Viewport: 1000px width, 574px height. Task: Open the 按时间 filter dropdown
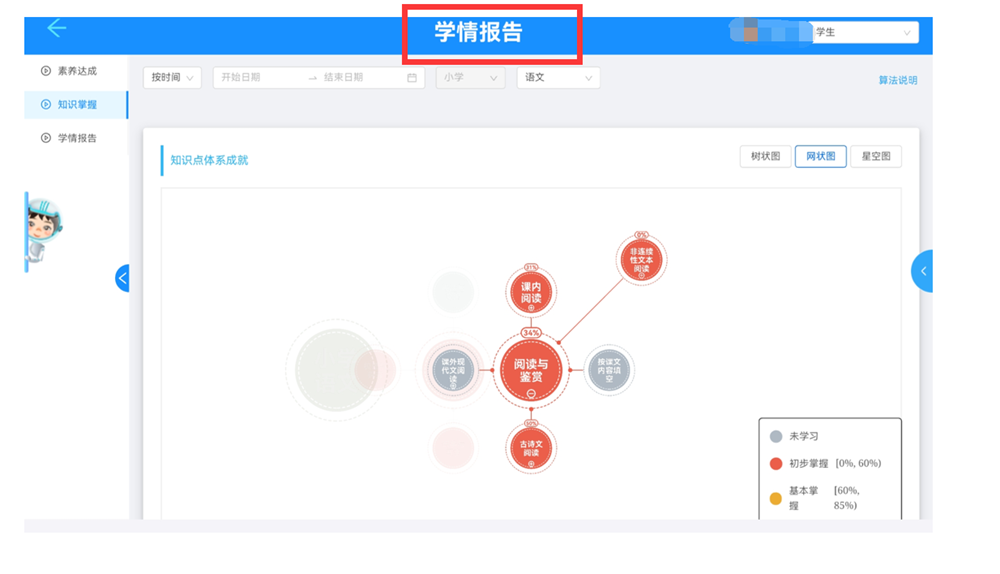click(x=172, y=78)
